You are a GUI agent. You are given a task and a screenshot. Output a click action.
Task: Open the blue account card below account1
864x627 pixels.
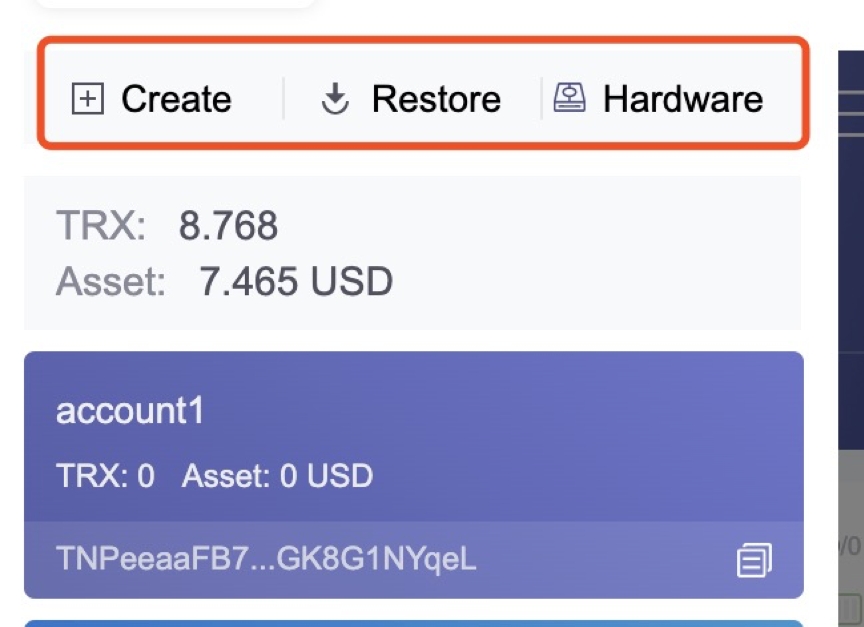[413, 623]
